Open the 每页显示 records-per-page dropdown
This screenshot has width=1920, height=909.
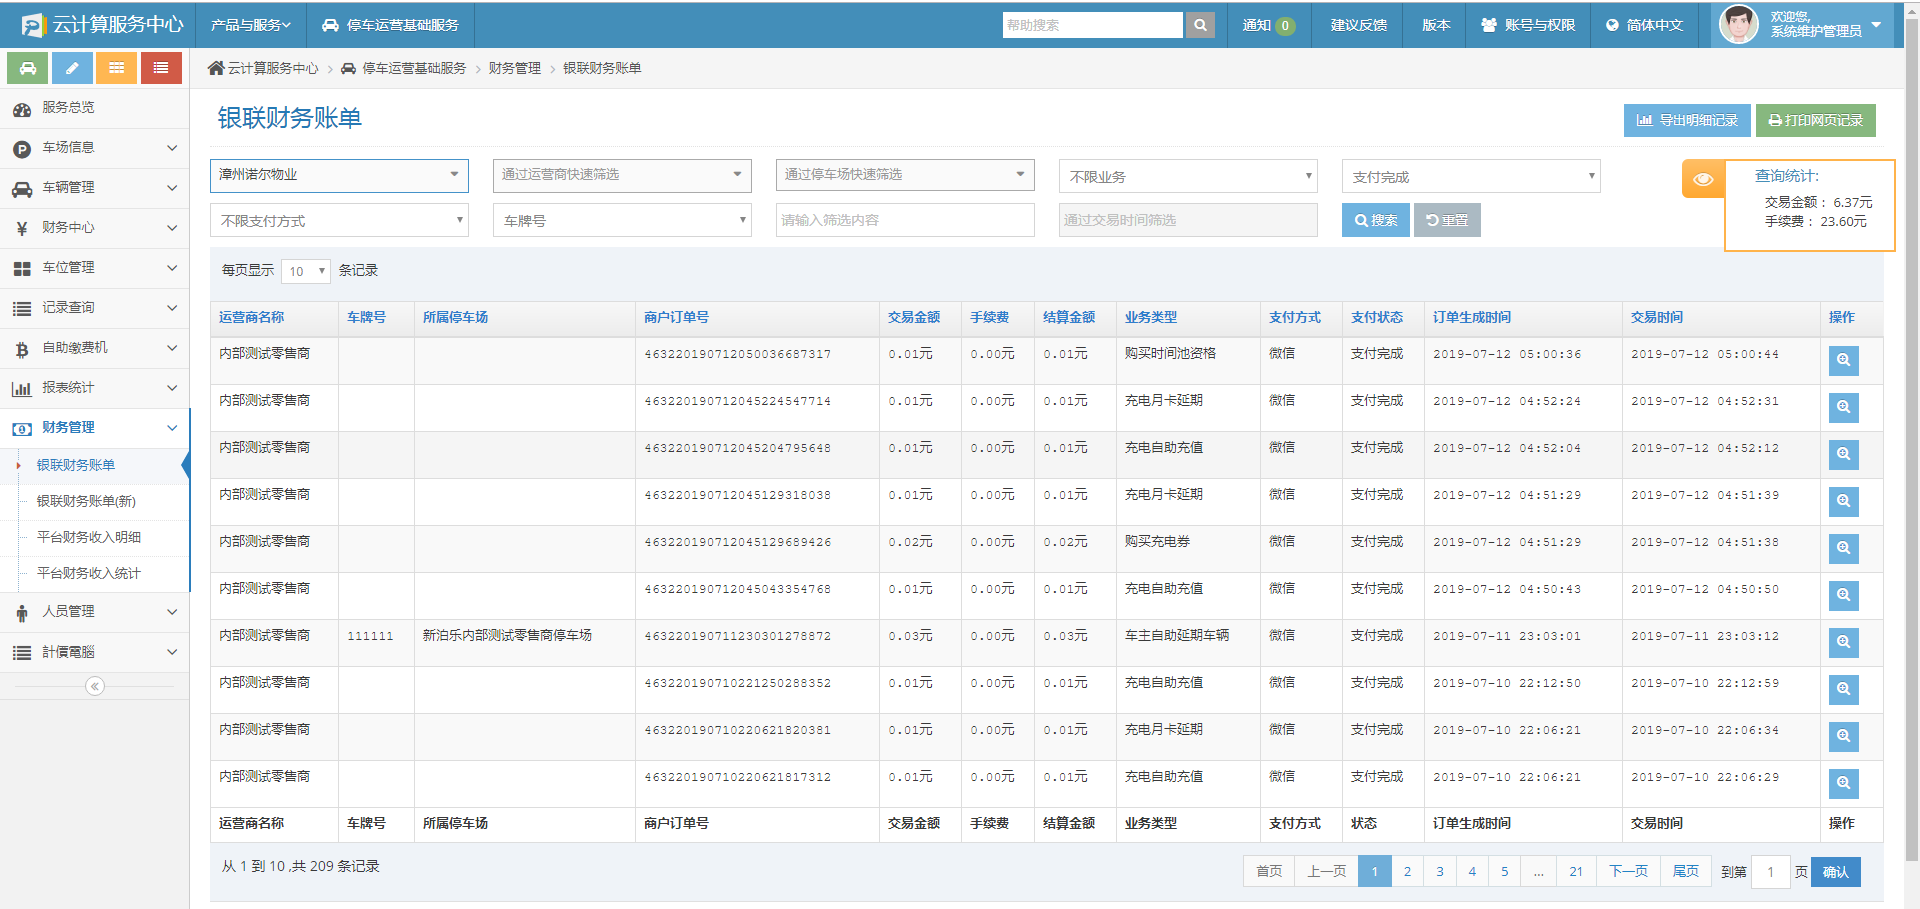pyautogui.click(x=305, y=270)
